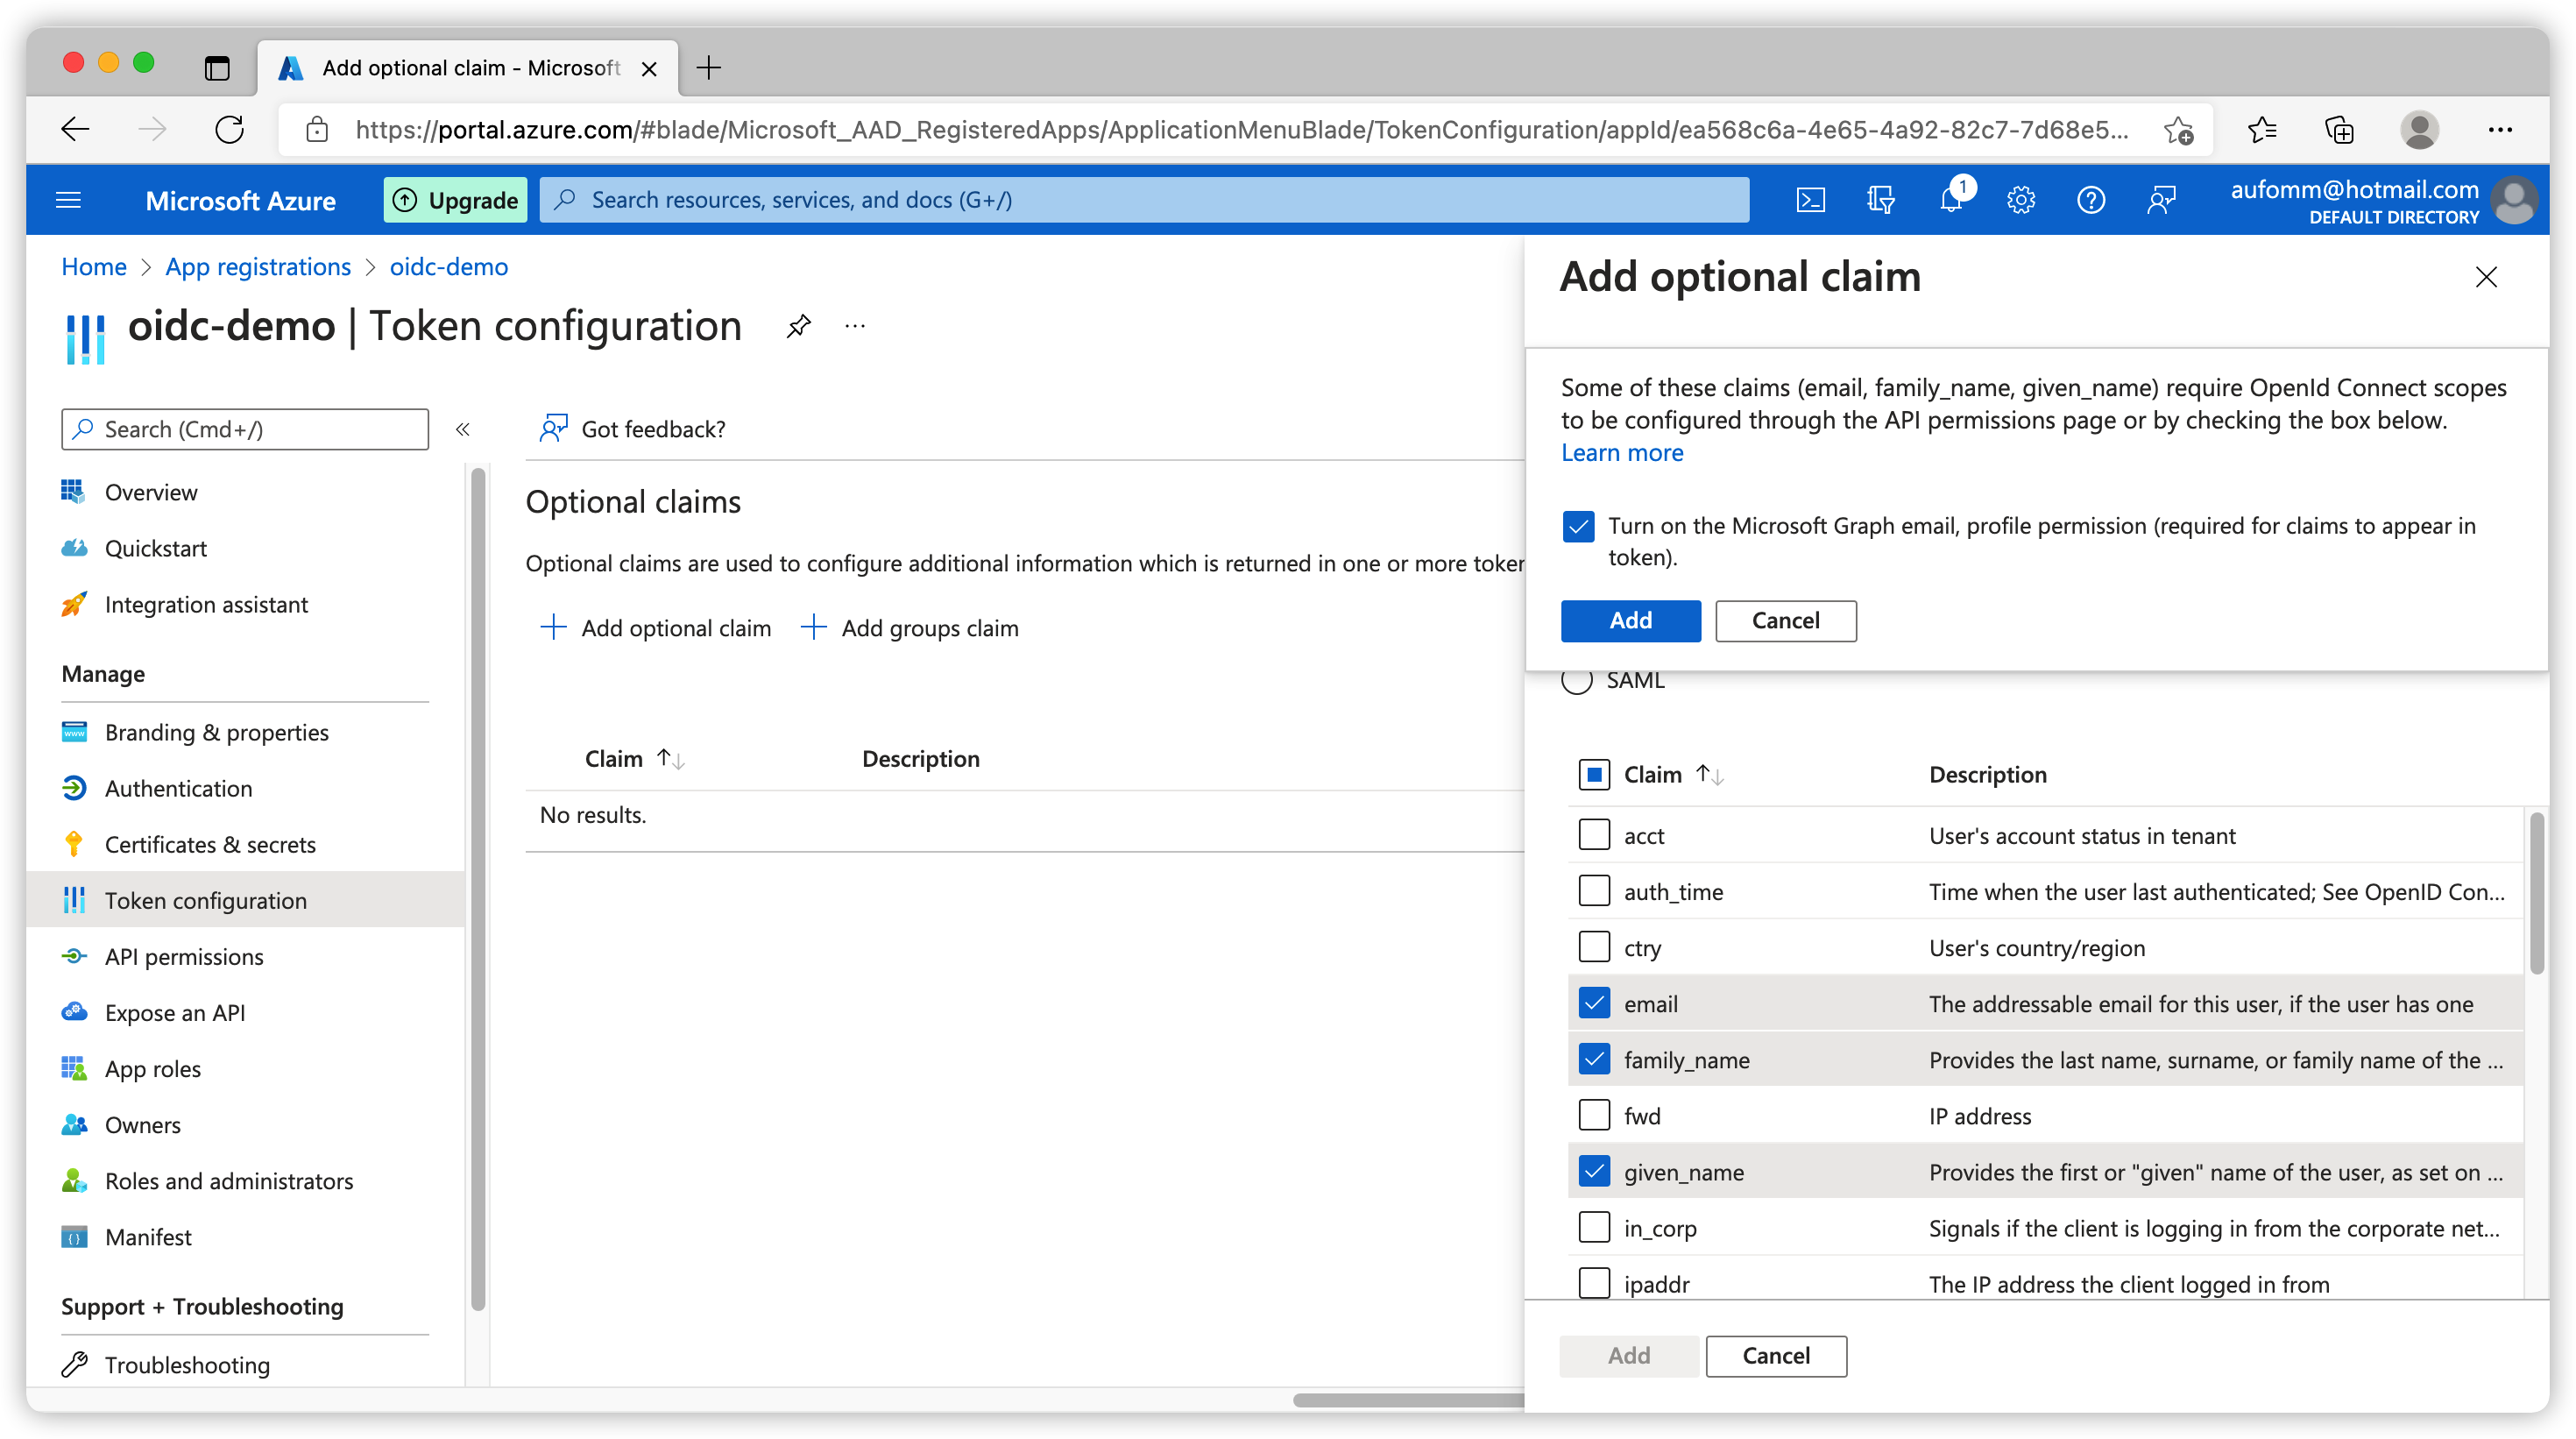Click the feedback icon in Azure header
The width and height of the screenshot is (2576, 1439).
click(x=2161, y=200)
